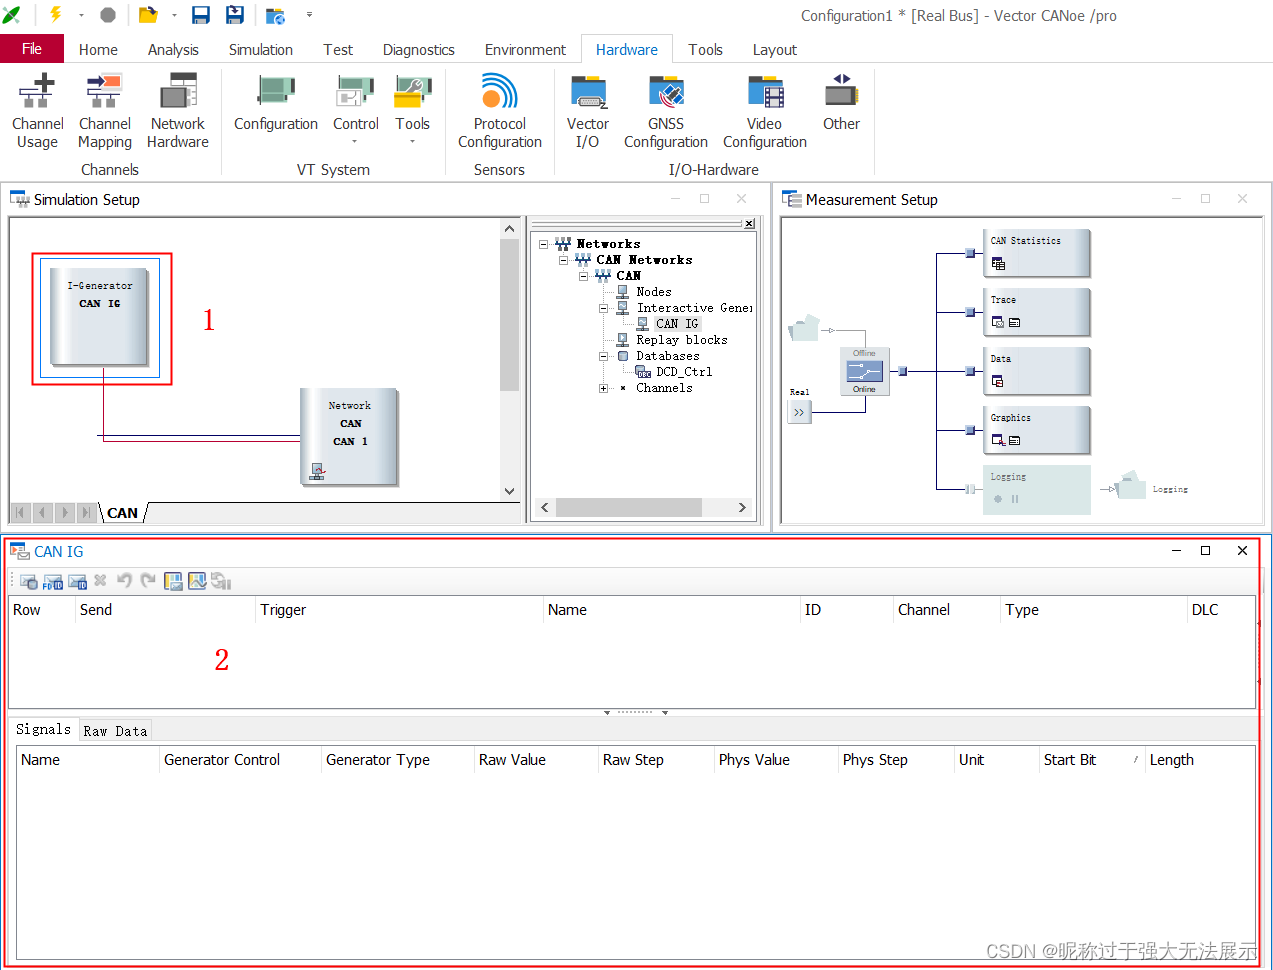
Task: Click the Logging file folder icon
Action: pos(1130,485)
